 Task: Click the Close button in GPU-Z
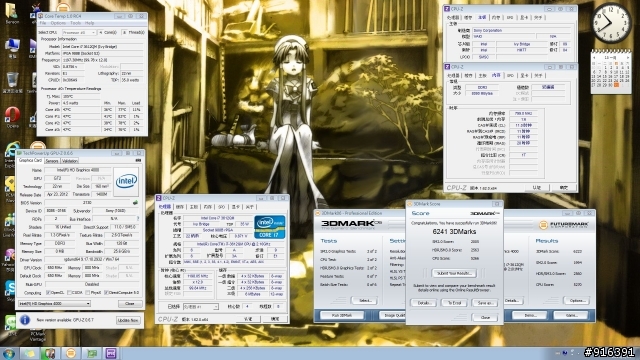[x=130, y=304]
